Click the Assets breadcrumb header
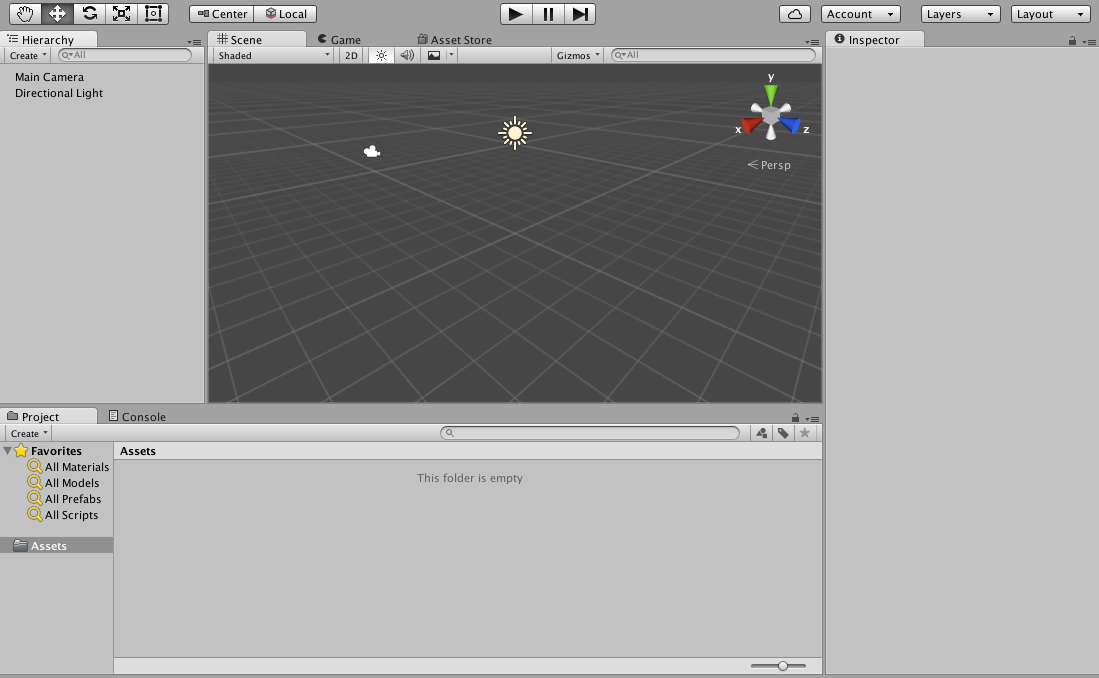This screenshot has width=1099, height=678. pos(137,451)
